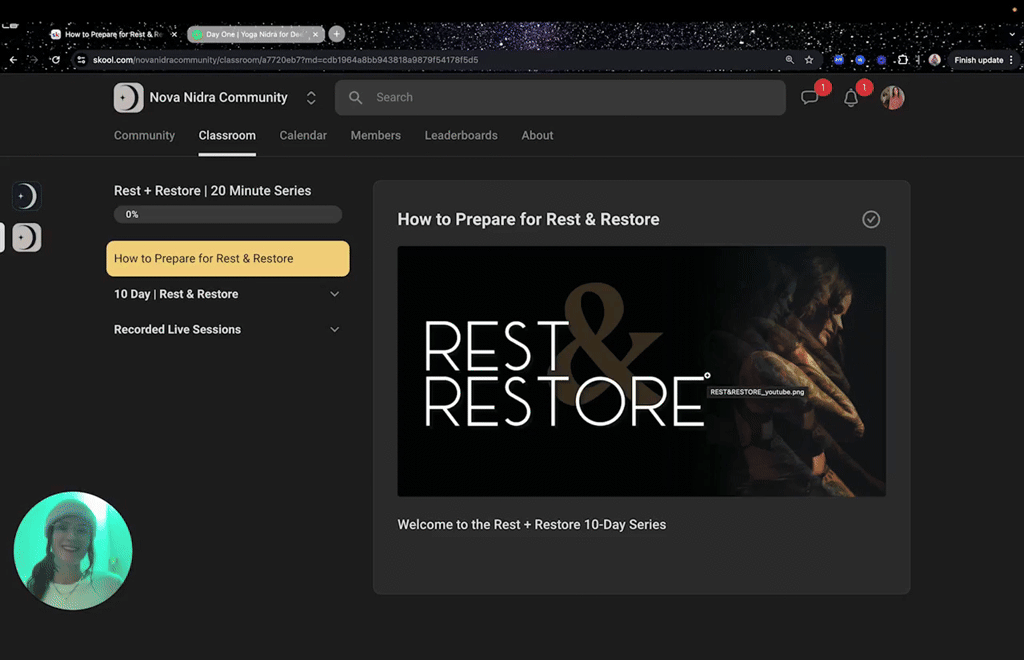Open the Chrome profile avatar in toolbar
This screenshot has width=1024, height=660.
pos(935,59)
